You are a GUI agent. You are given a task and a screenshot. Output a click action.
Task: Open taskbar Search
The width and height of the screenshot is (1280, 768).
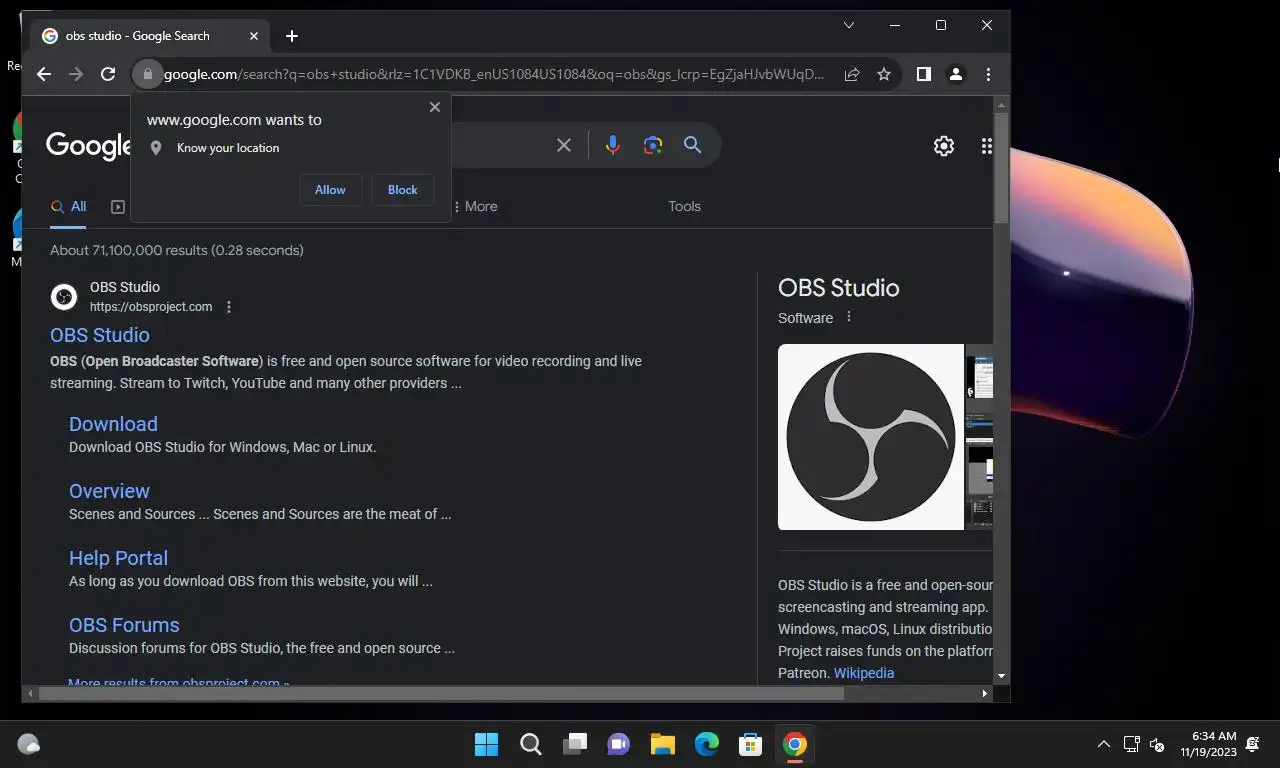point(531,744)
